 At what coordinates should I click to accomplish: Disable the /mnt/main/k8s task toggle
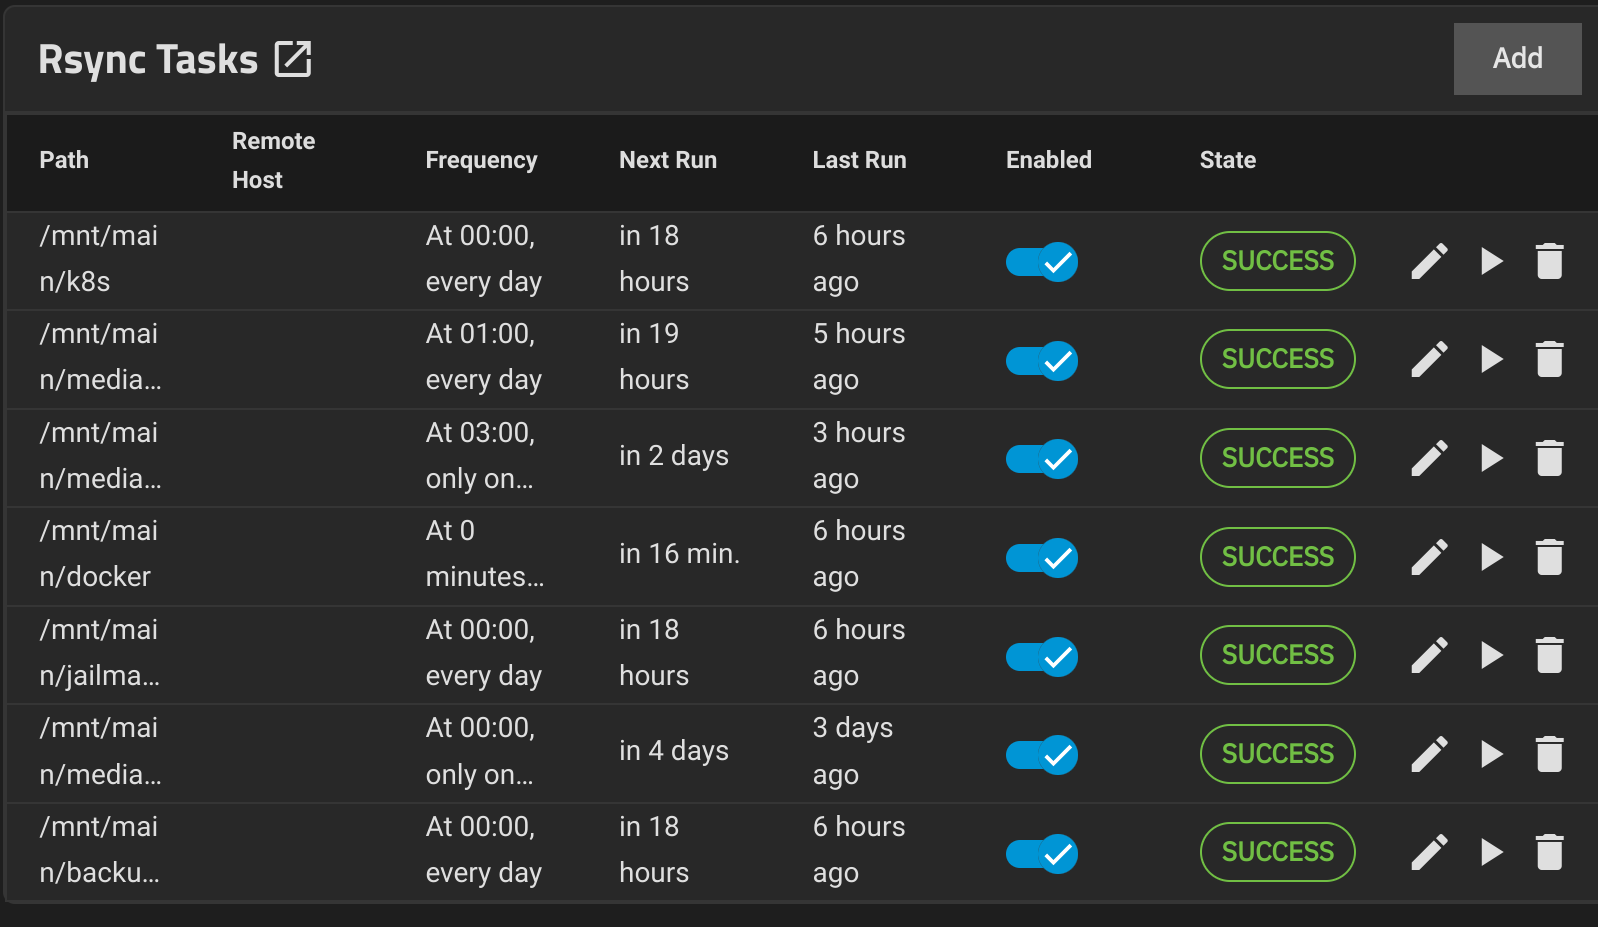1042,262
